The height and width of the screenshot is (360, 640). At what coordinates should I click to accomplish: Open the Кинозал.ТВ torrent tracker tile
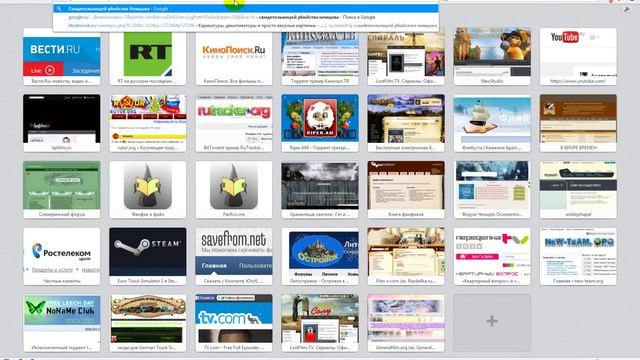point(320,56)
